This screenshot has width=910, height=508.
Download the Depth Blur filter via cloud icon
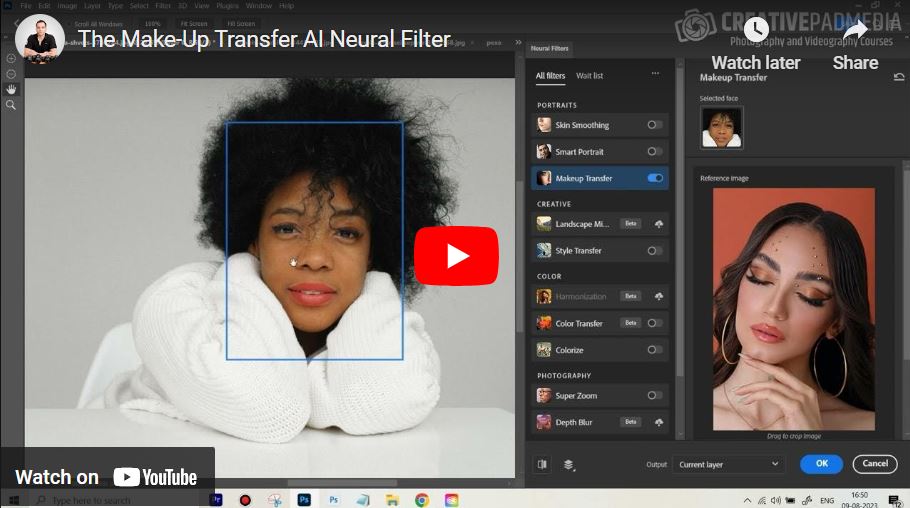point(659,423)
